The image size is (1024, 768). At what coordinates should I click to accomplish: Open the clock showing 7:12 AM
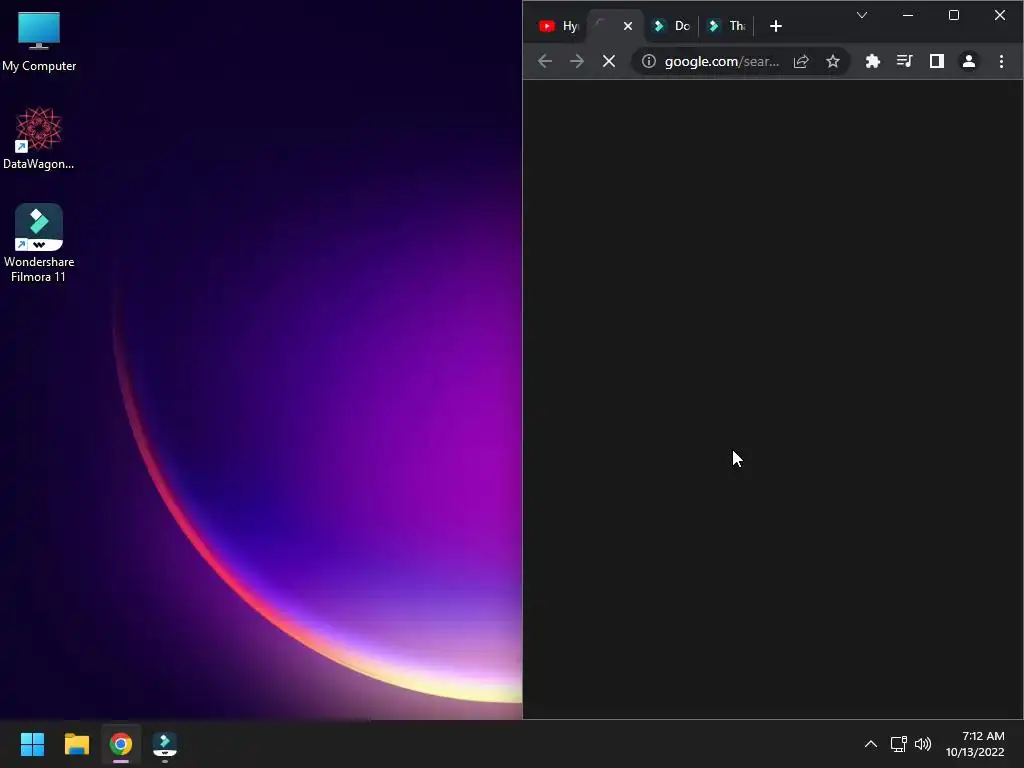975,744
